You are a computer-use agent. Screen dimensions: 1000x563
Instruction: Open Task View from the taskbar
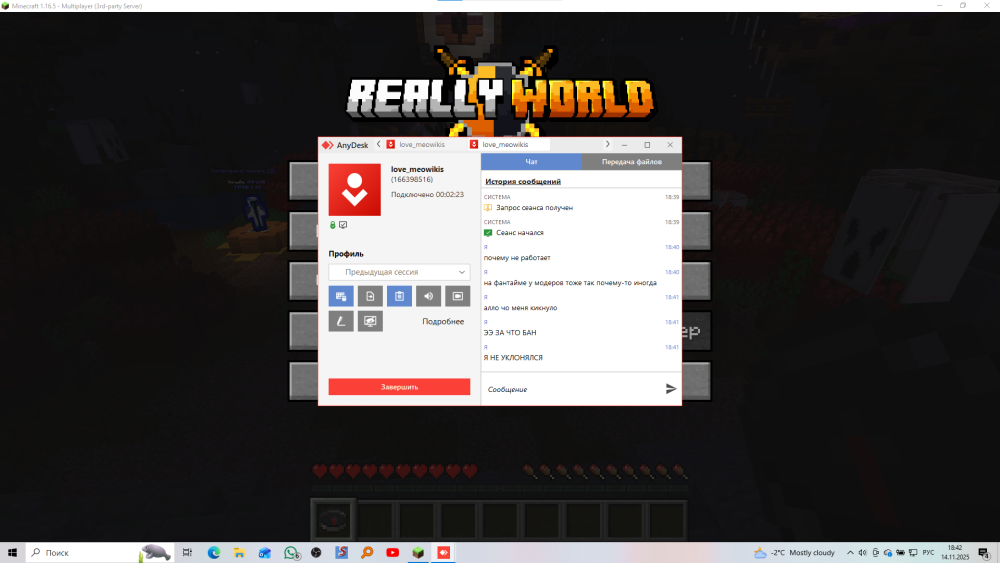point(187,553)
